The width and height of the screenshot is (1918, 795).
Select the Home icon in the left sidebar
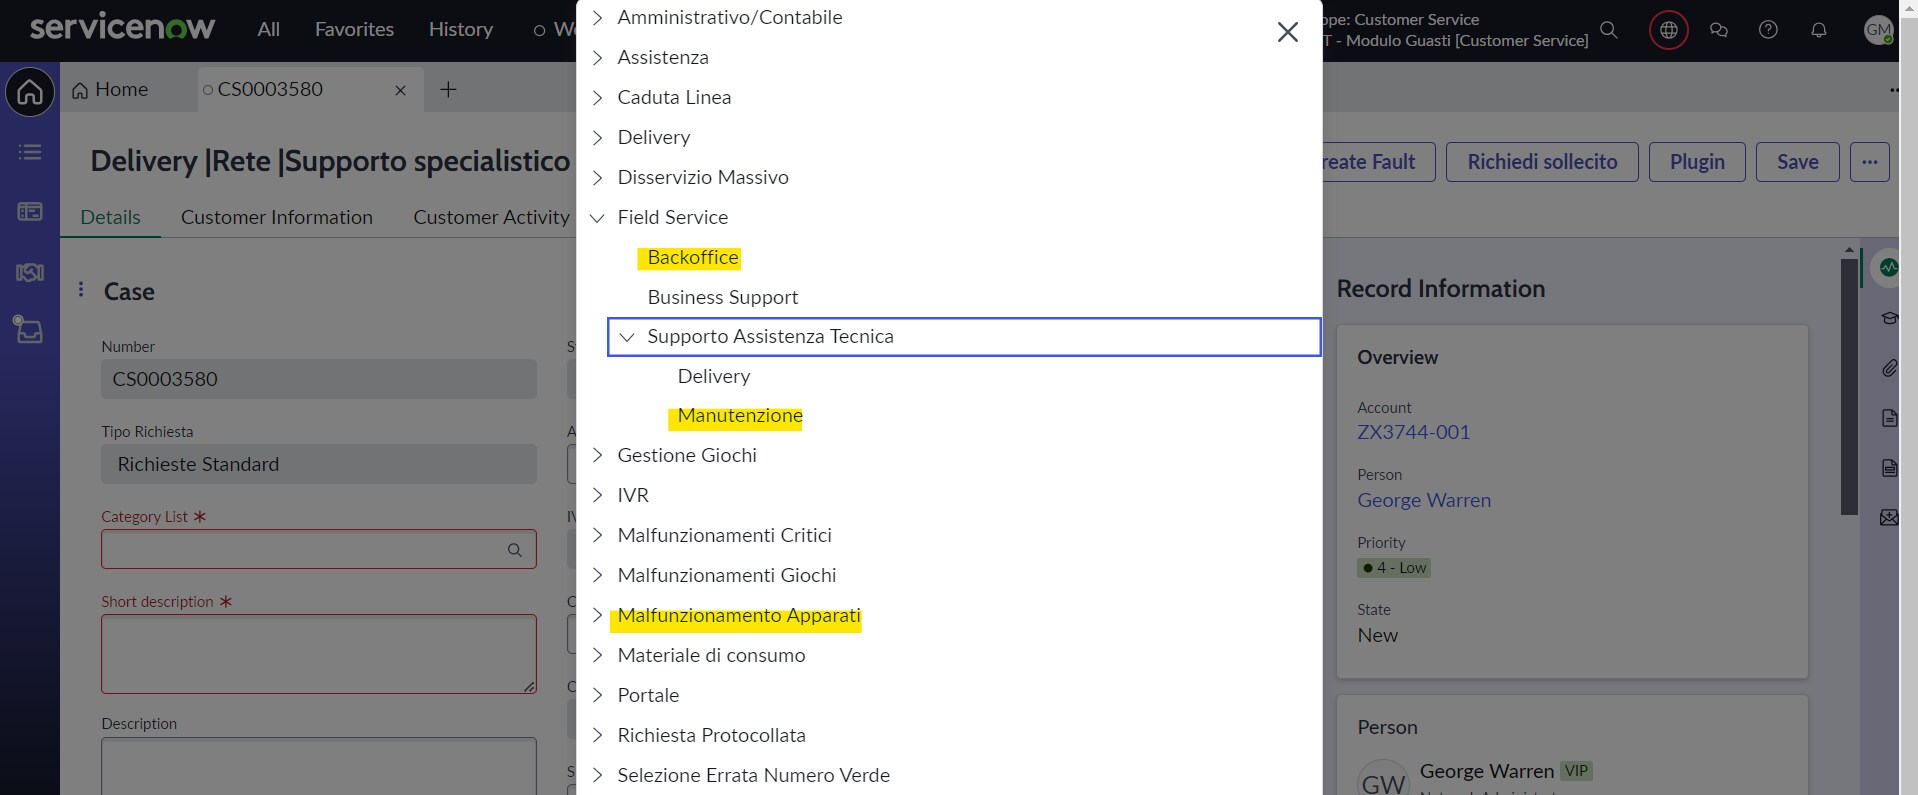point(30,92)
